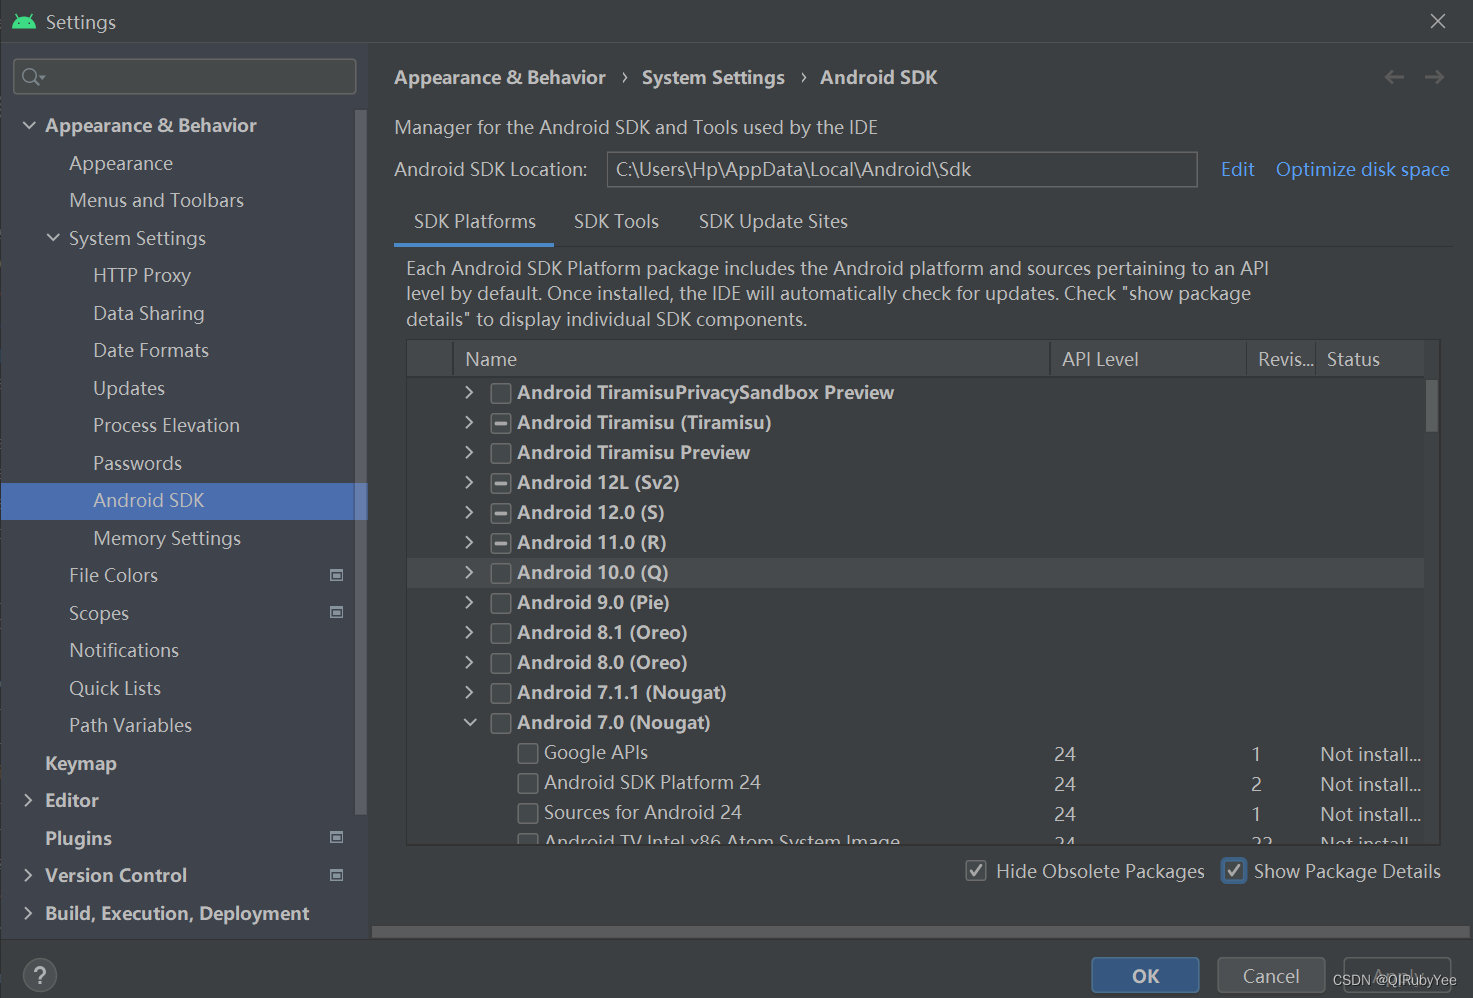Image resolution: width=1473 pixels, height=998 pixels.
Task: Toggle Android Tiramisu (Tiramisu) checkbox
Action: 501,423
